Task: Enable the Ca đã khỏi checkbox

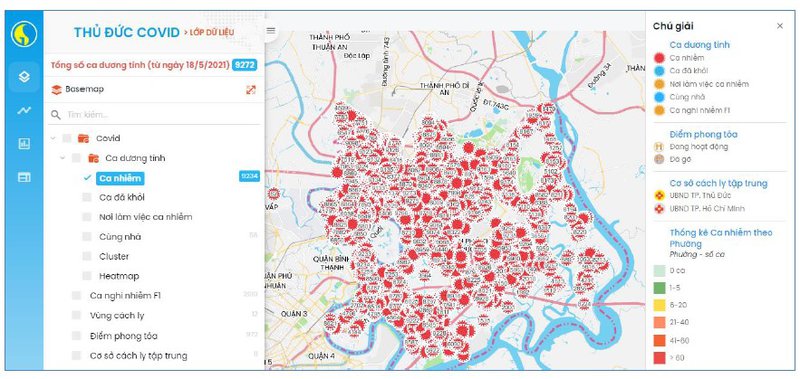Action: (87, 197)
